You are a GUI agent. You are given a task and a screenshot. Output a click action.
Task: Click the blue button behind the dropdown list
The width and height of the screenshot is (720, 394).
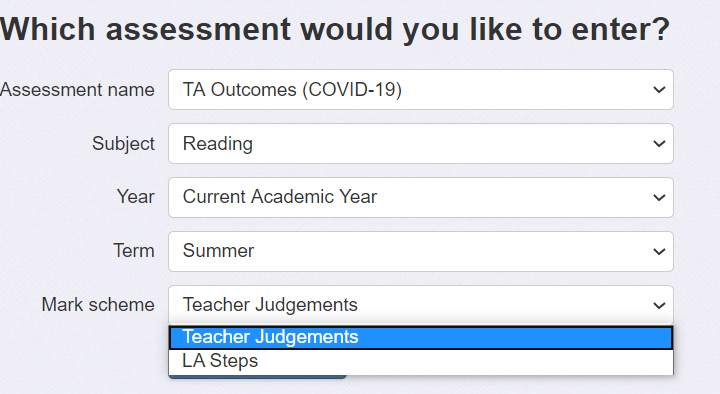click(x=257, y=377)
